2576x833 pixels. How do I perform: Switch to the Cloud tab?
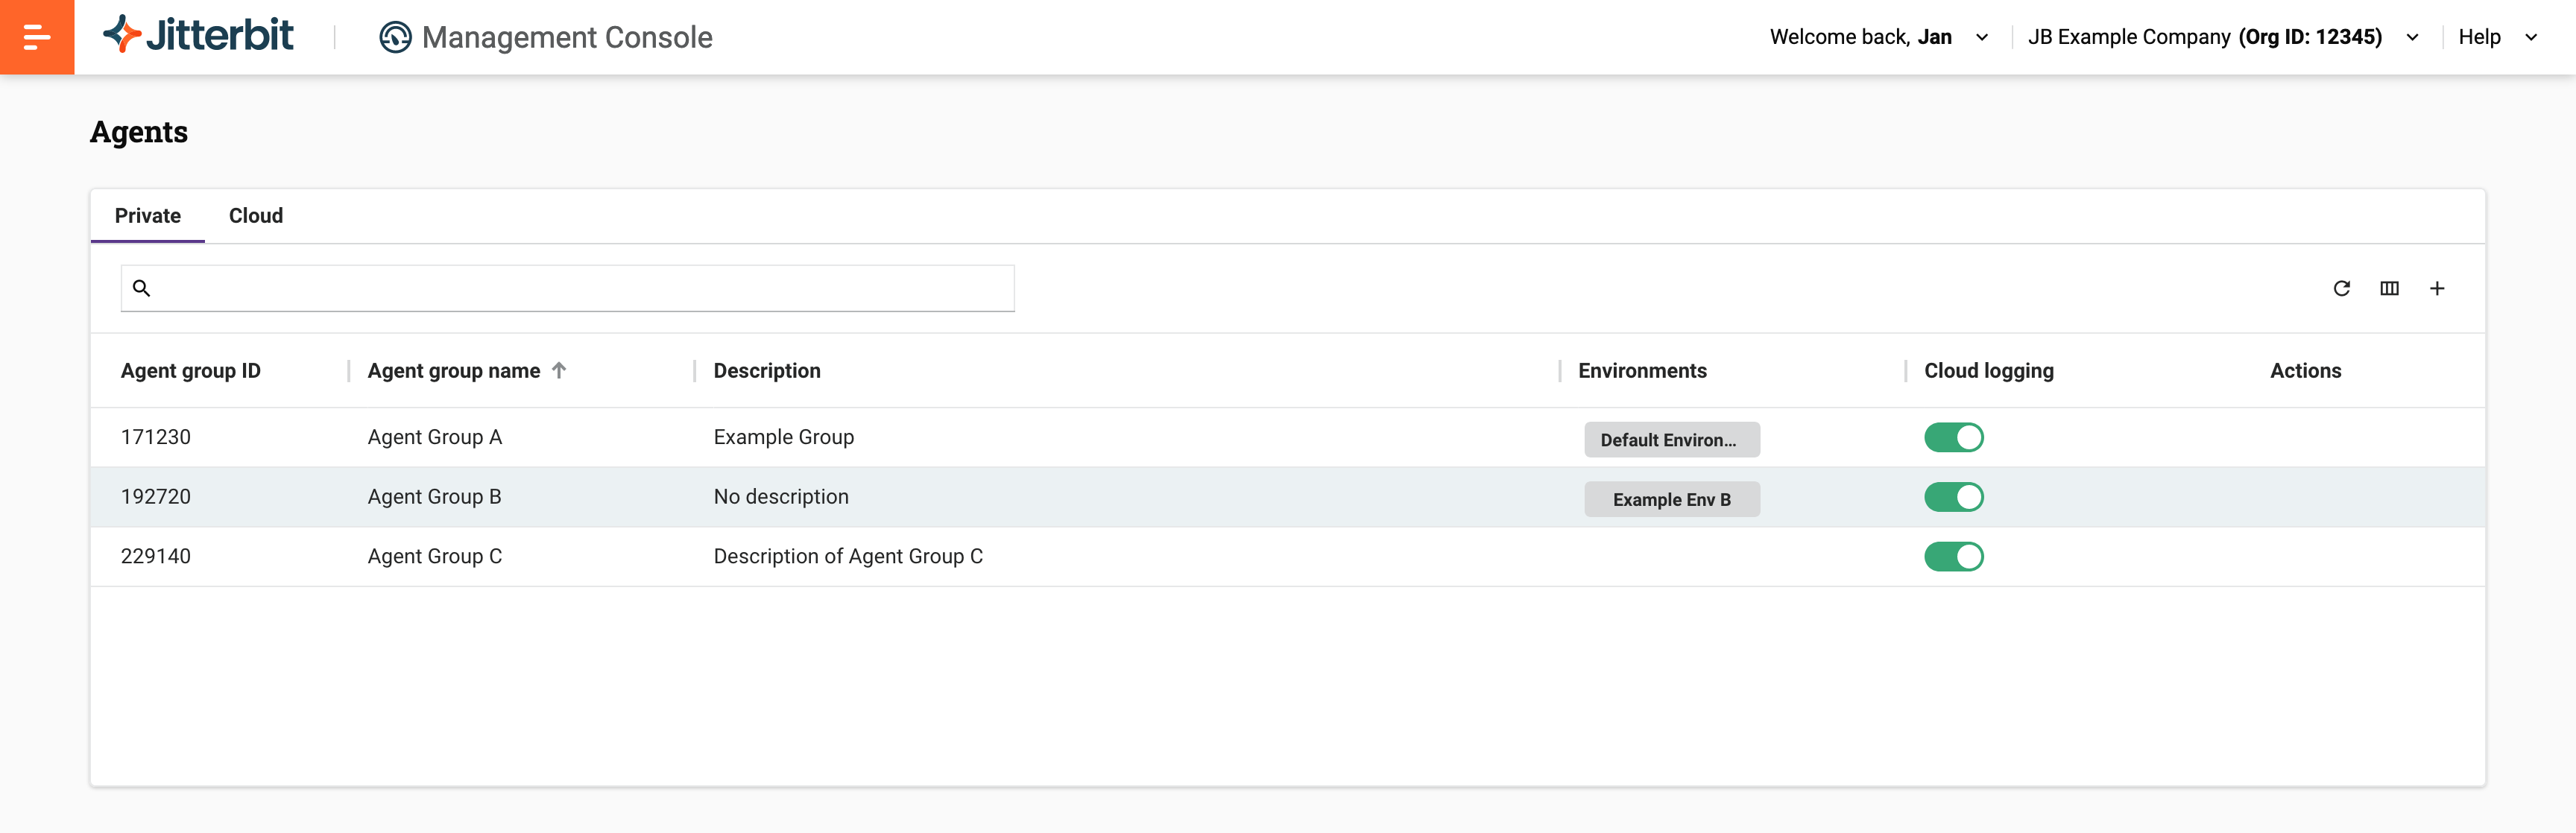(256, 216)
